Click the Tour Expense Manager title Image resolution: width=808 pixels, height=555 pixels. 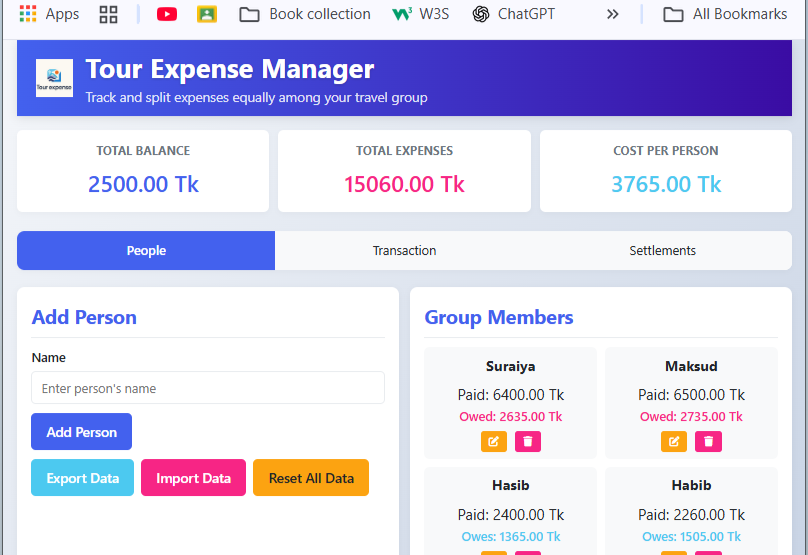coord(230,69)
